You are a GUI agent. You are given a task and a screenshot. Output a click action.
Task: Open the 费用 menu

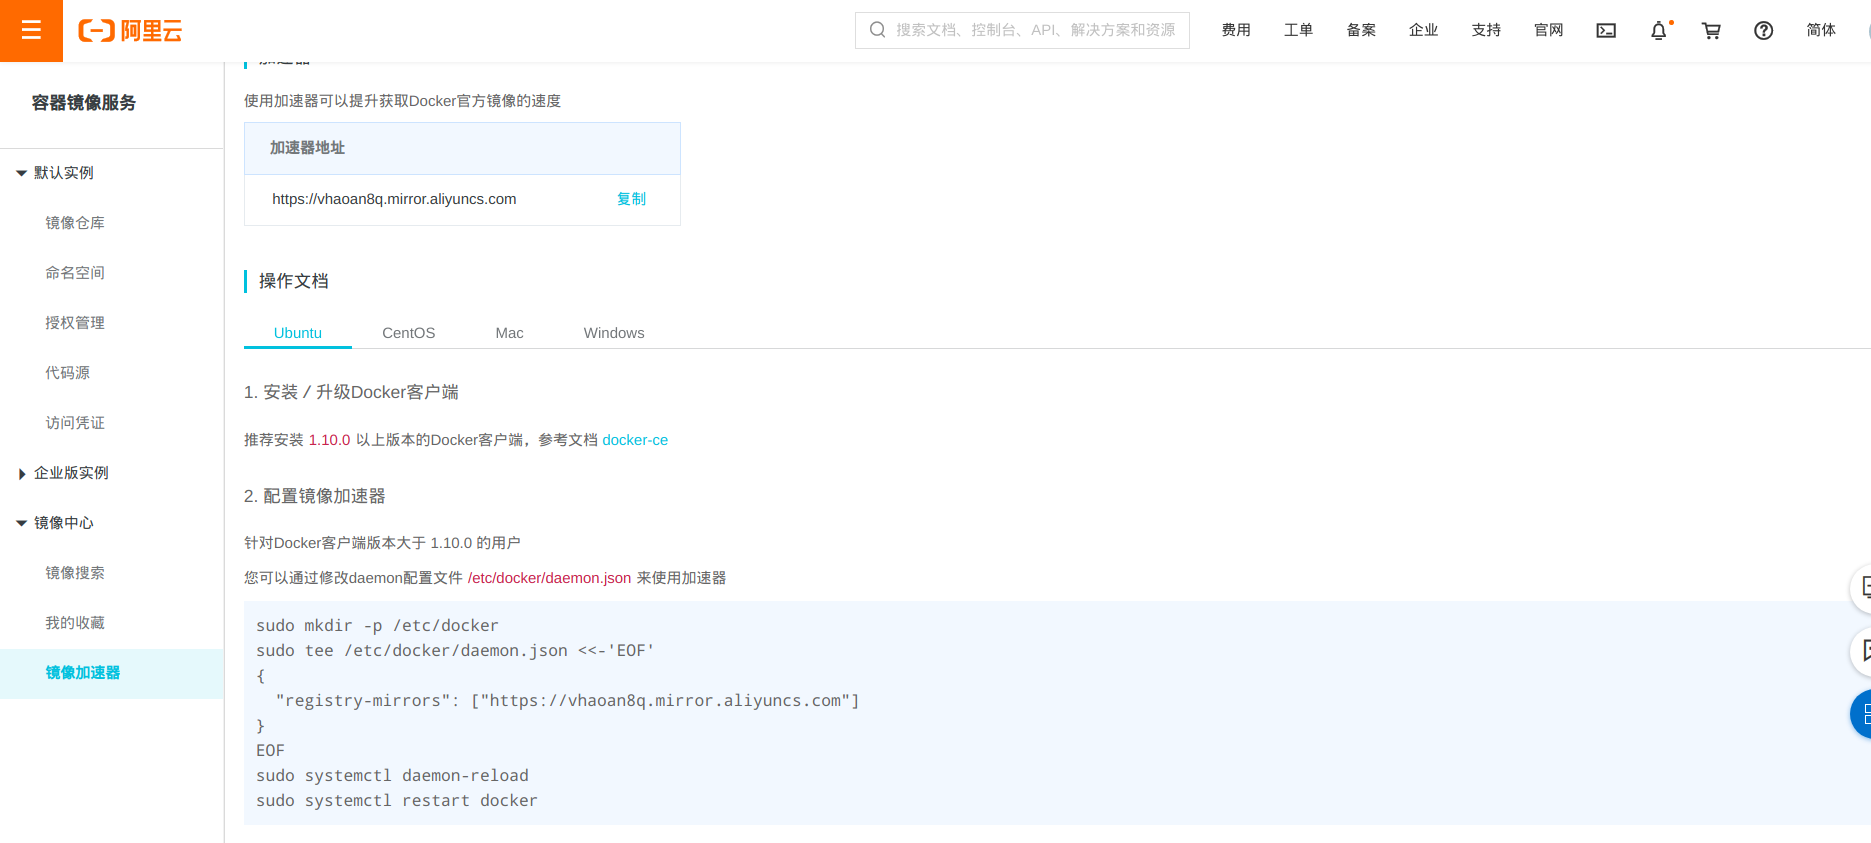click(1236, 30)
